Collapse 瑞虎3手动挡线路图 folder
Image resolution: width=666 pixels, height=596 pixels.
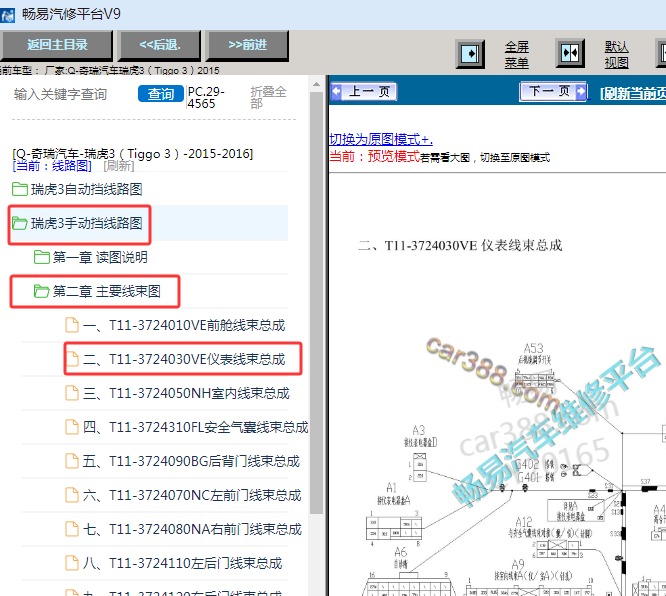[x=77, y=223]
